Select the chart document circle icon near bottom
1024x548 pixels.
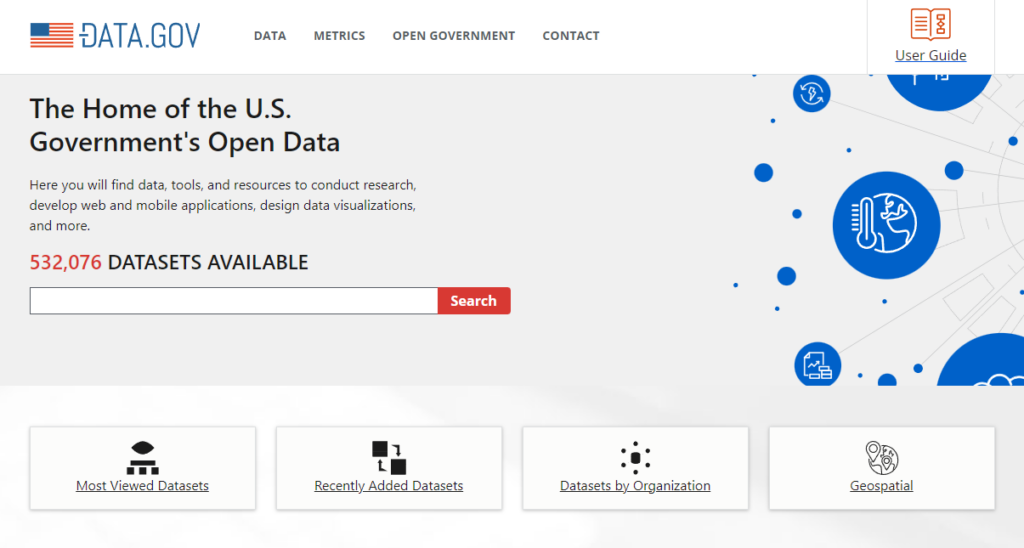[x=818, y=364]
